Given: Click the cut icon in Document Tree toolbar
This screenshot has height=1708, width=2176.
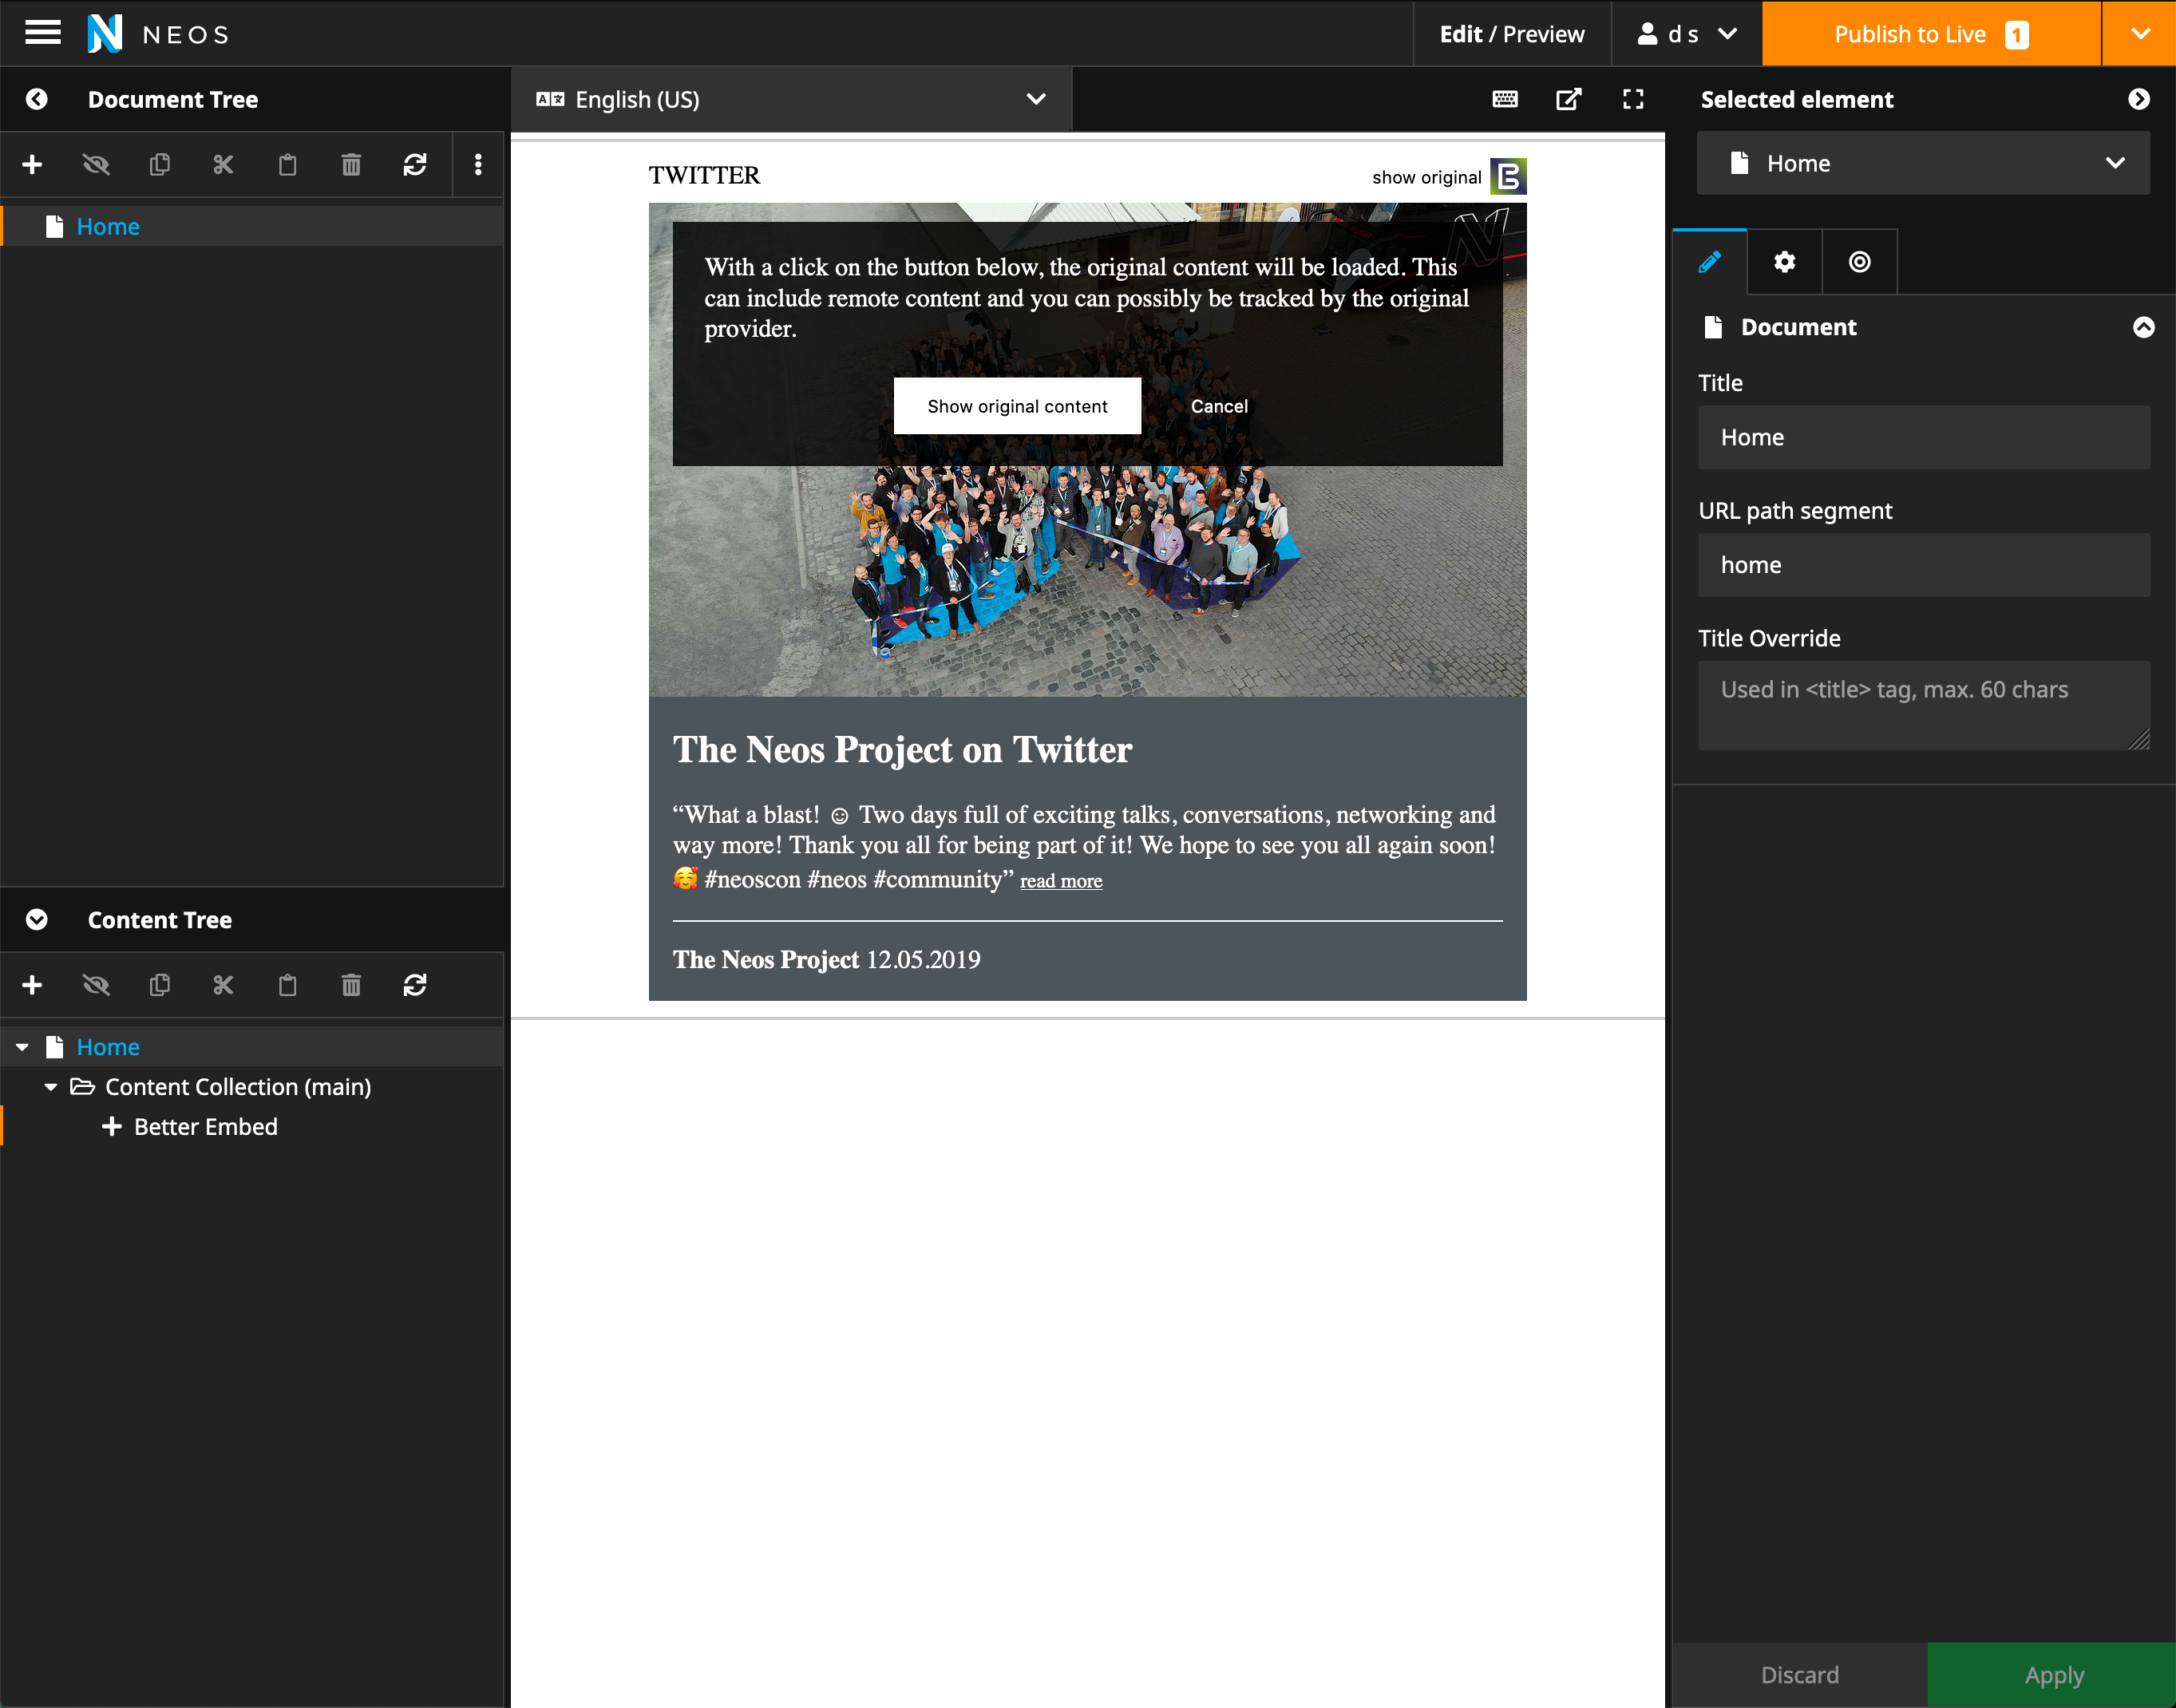Looking at the screenshot, I should tap(223, 164).
